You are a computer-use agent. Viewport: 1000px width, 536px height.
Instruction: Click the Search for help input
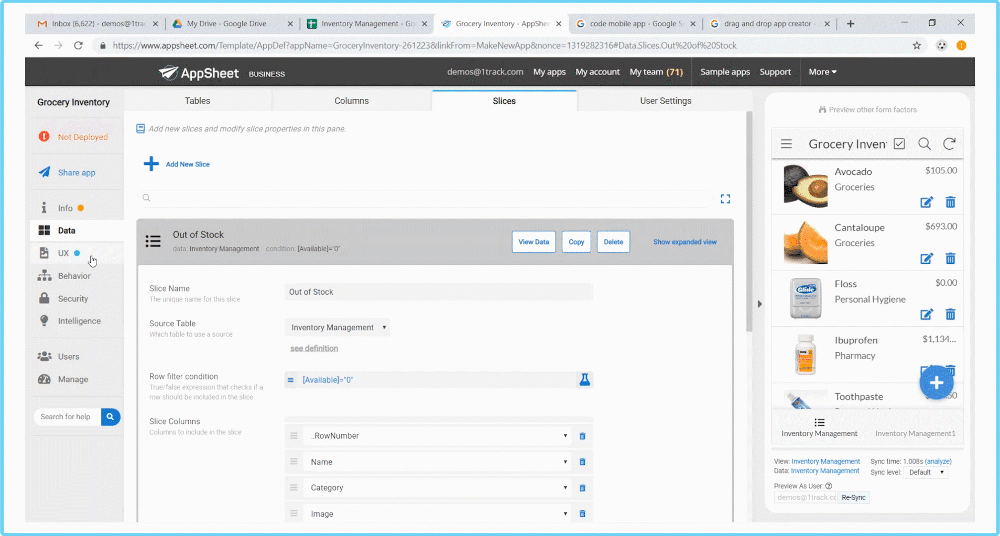coord(68,417)
